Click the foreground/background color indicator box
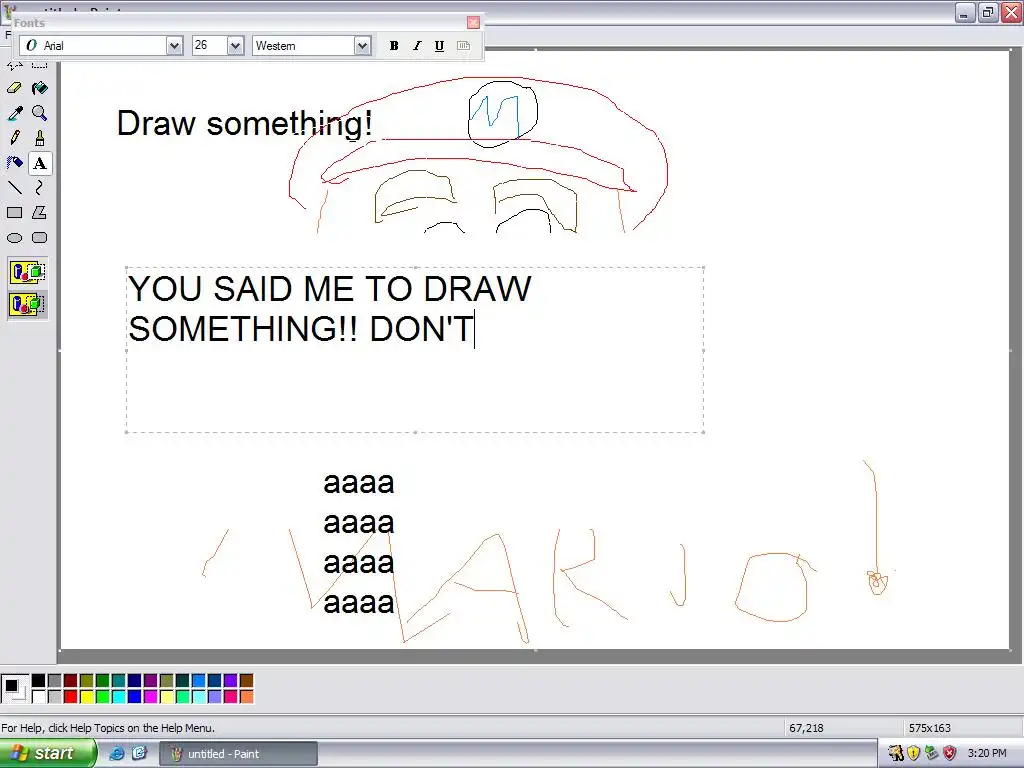This screenshot has height=768, width=1024. (14, 688)
